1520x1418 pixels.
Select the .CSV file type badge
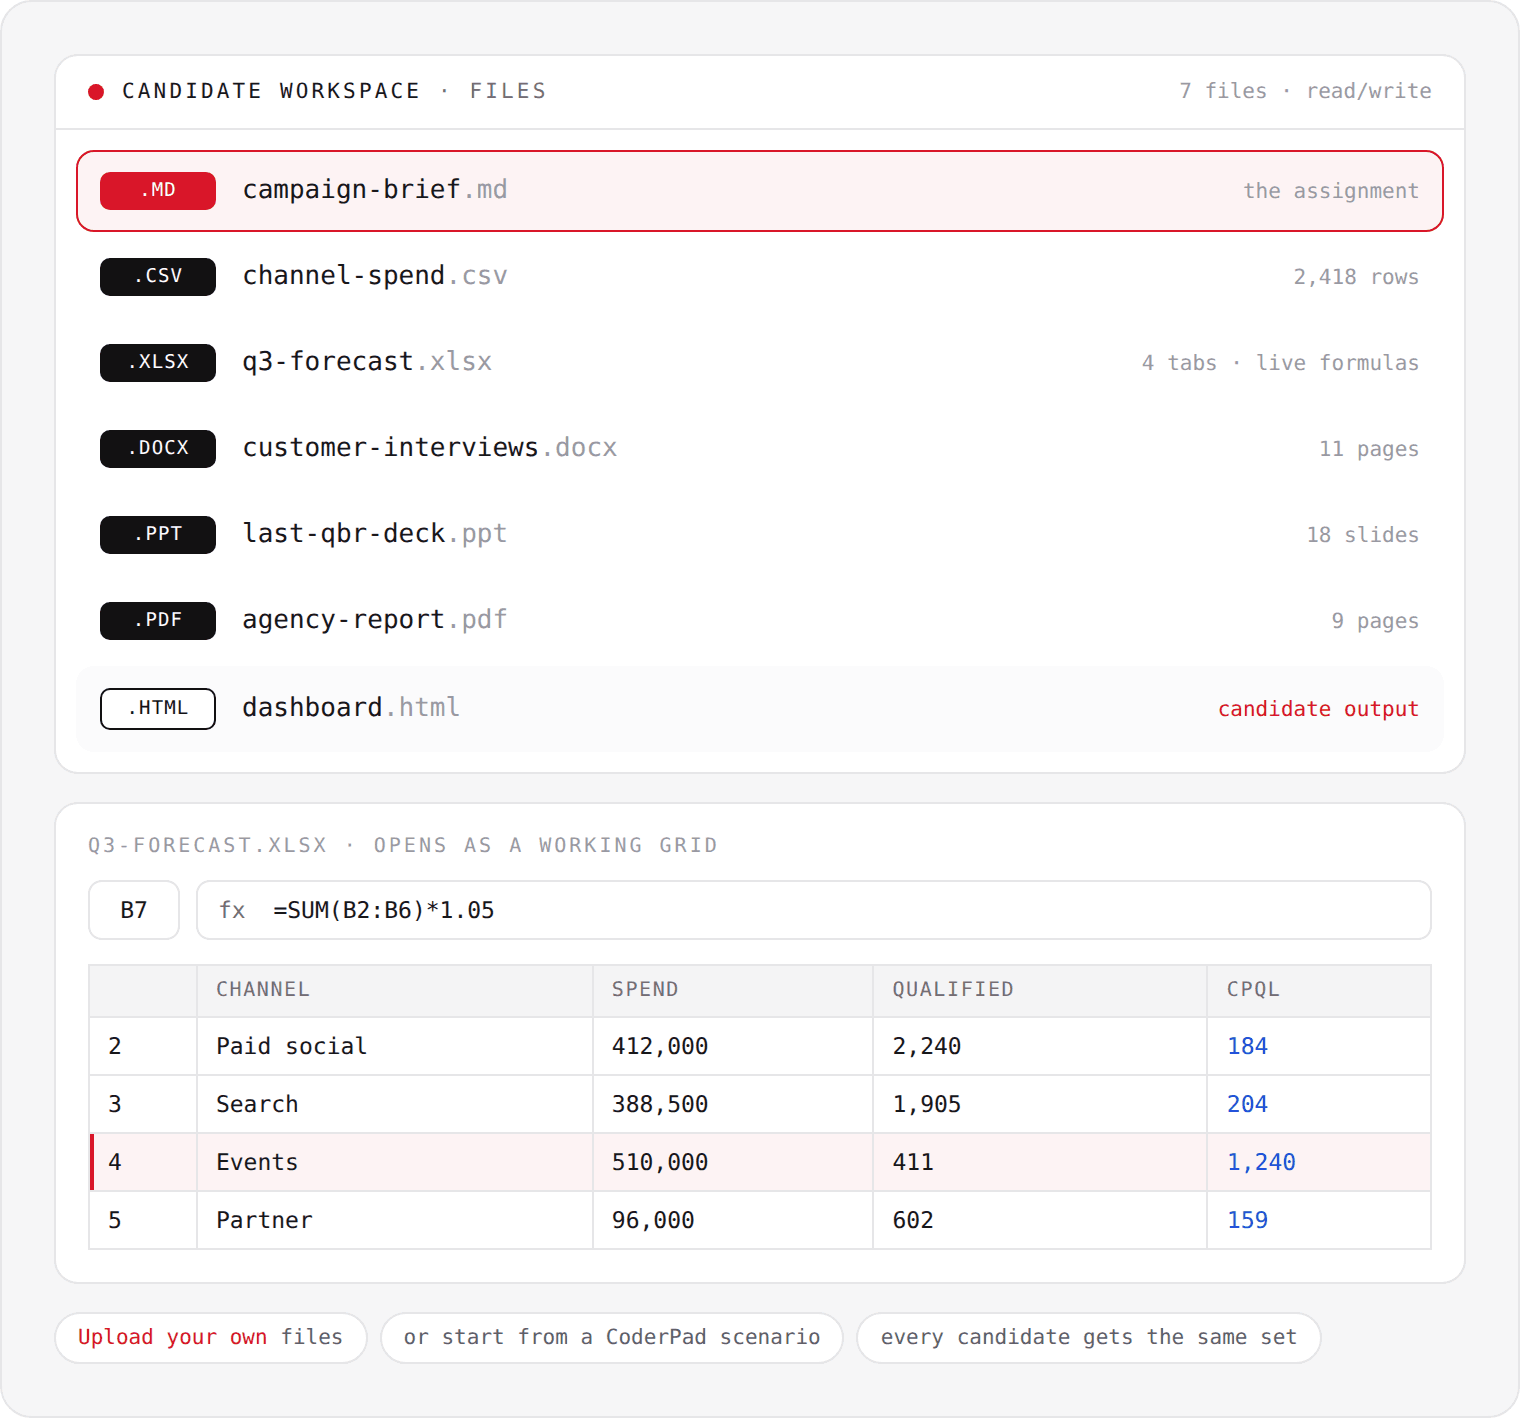[158, 277]
